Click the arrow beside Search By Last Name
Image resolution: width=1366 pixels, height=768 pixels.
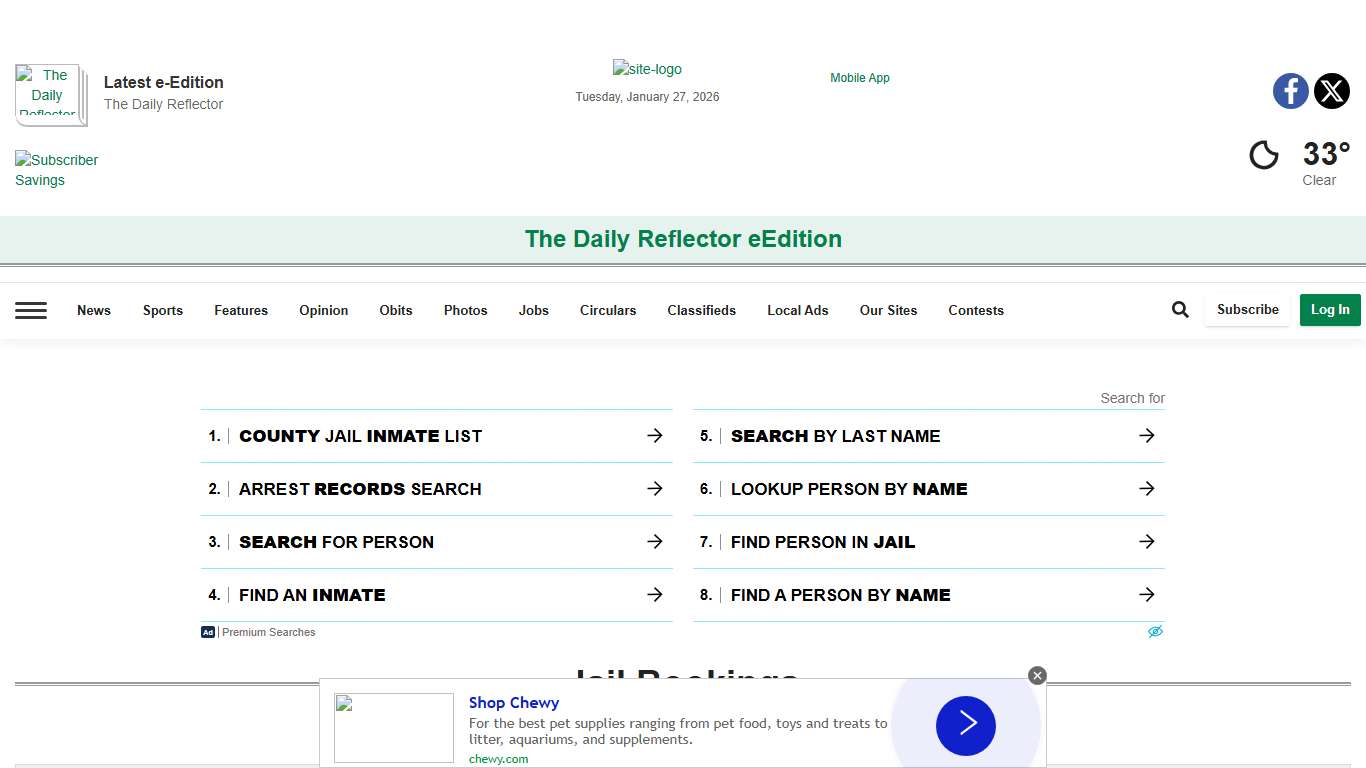click(x=1147, y=435)
